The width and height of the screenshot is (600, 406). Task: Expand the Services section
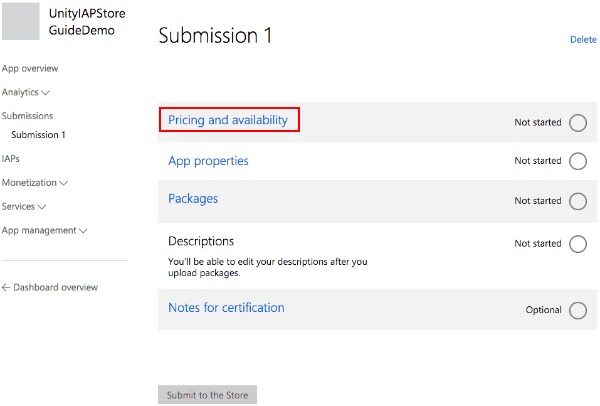24,207
